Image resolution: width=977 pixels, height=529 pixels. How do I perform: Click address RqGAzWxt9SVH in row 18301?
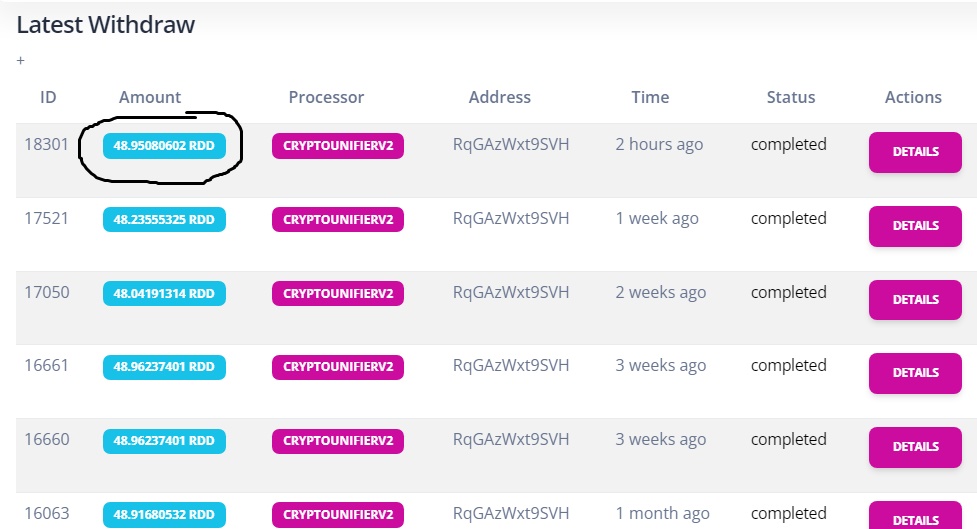(511, 145)
